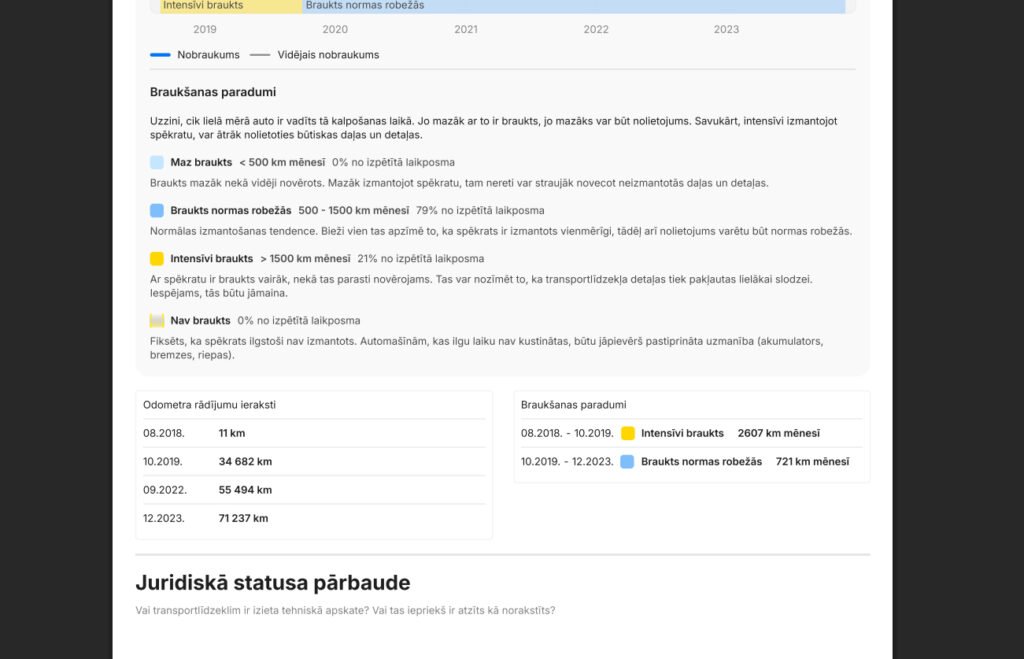Viewport: 1024px width, 659px height.
Task: Click the 2021 year label on chart
Action: click(x=466, y=30)
